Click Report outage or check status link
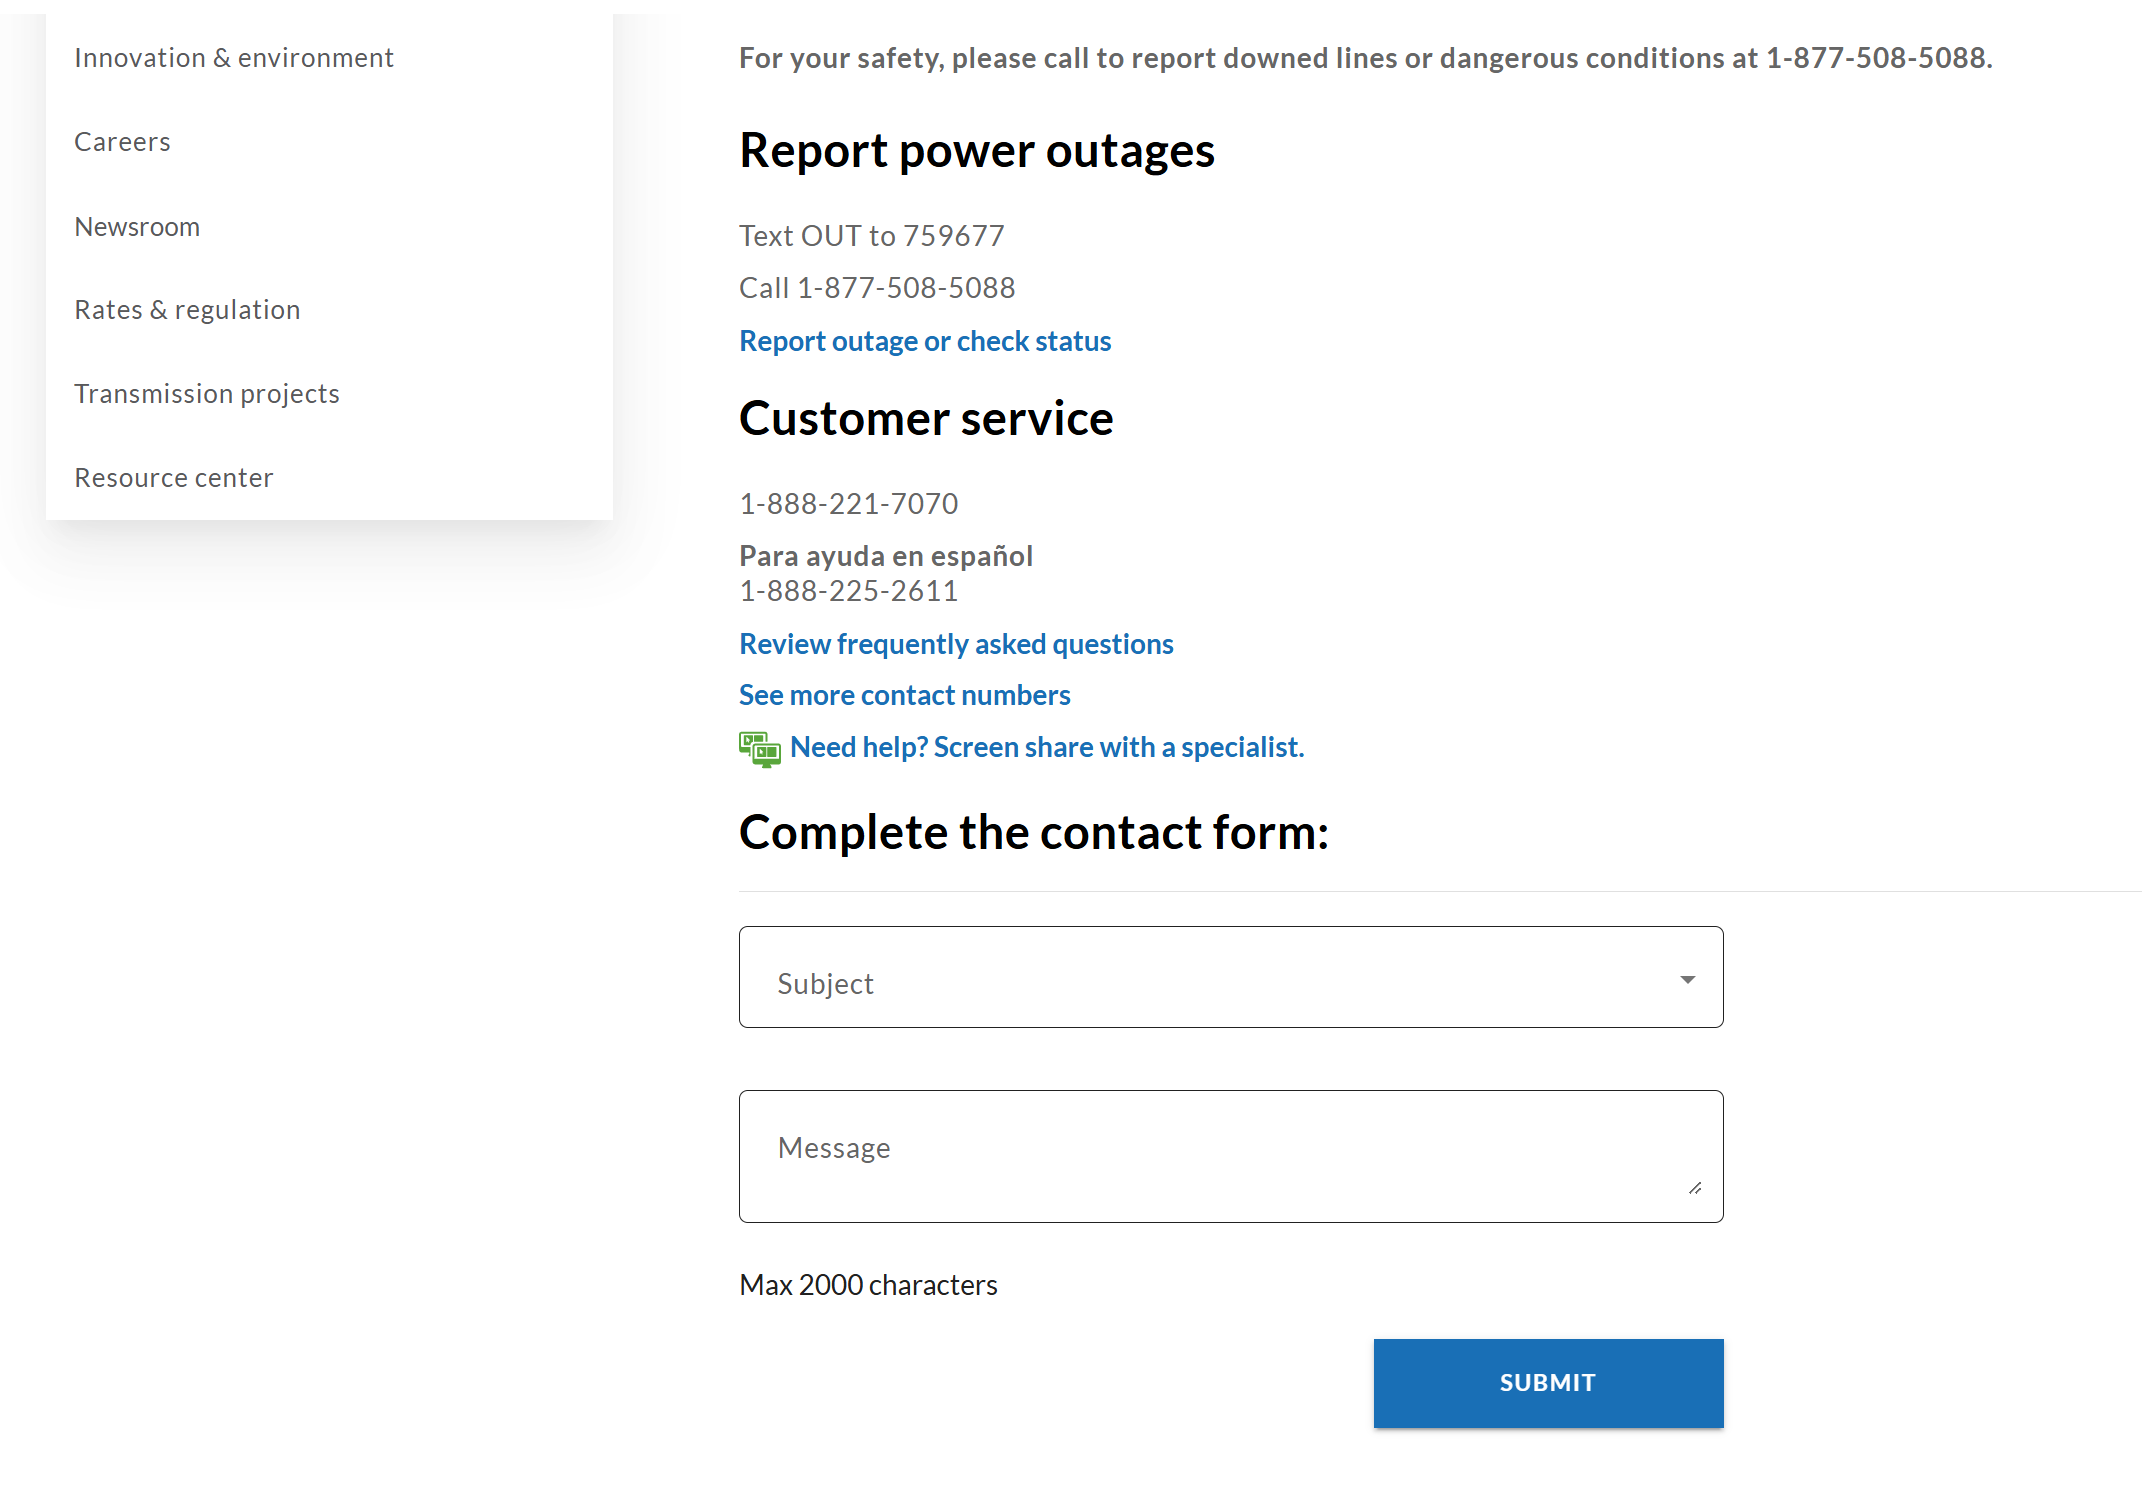 point(925,341)
